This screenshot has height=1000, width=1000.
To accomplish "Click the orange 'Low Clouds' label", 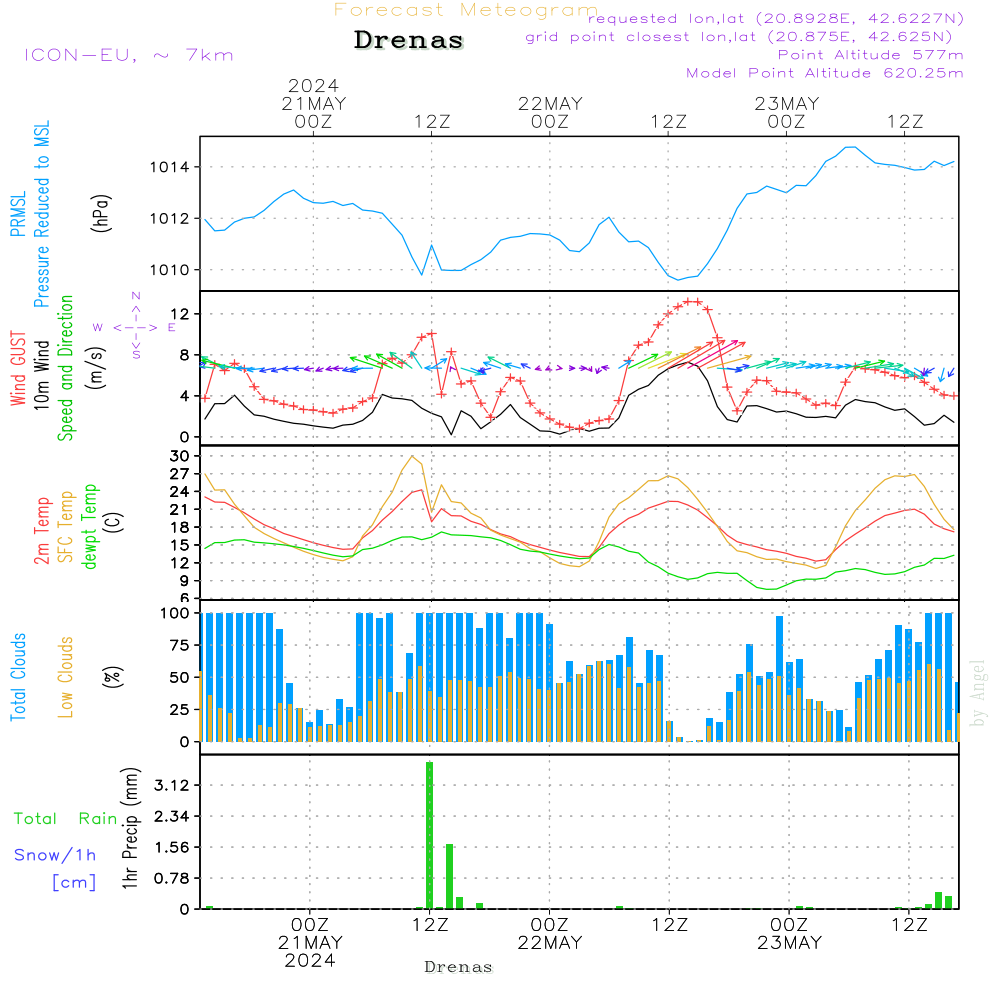I will point(66,677).
